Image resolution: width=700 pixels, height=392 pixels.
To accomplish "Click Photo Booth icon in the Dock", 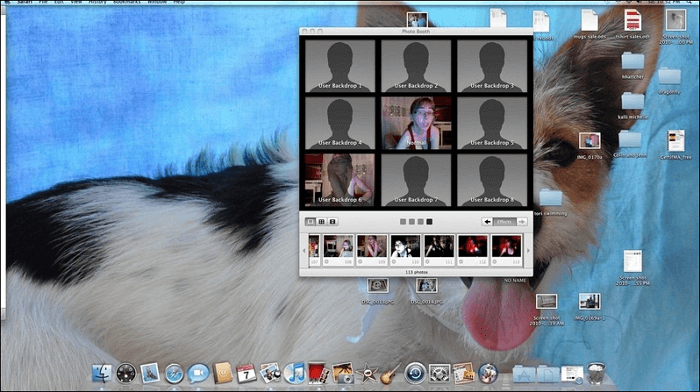I will (318, 373).
